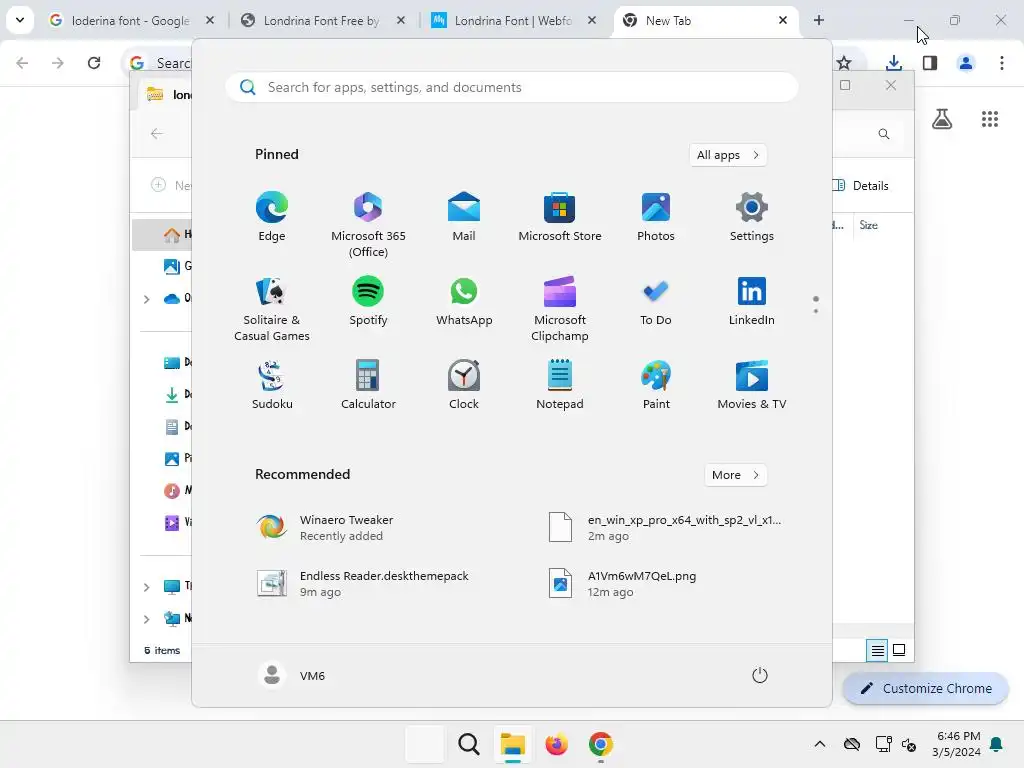Image resolution: width=1024 pixels, height=768 pixels.
Task: Open the Edge app
Action: [x=272, y=217]
